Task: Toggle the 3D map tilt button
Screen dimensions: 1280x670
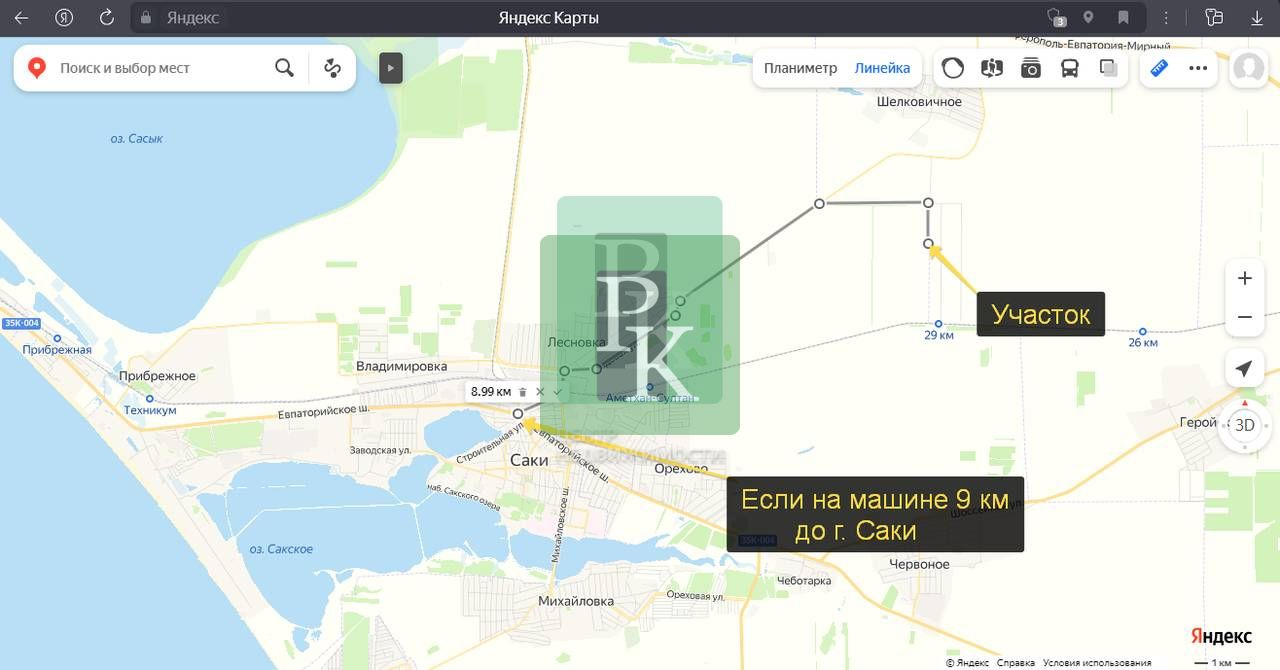Action: point(1244,425)
